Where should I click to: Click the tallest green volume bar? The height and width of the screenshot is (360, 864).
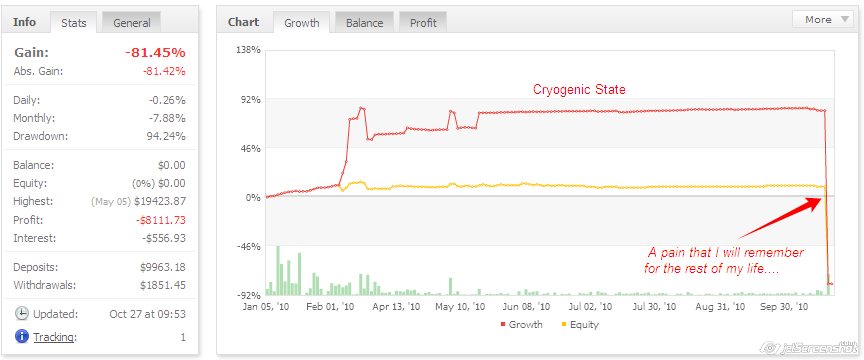[278, 271]
